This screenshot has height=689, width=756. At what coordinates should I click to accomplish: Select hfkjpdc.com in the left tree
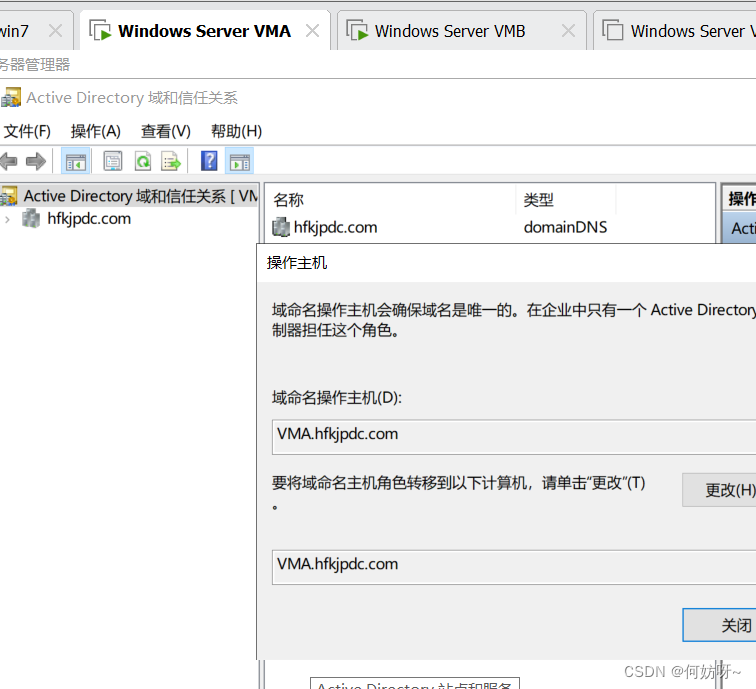click(89, 218)
